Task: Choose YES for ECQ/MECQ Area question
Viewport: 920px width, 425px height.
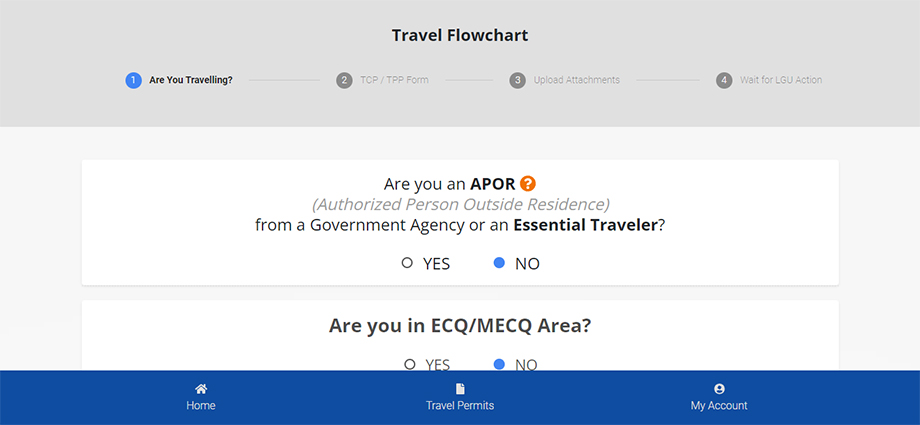Action: pyautogui.click(x=409, y=364)
